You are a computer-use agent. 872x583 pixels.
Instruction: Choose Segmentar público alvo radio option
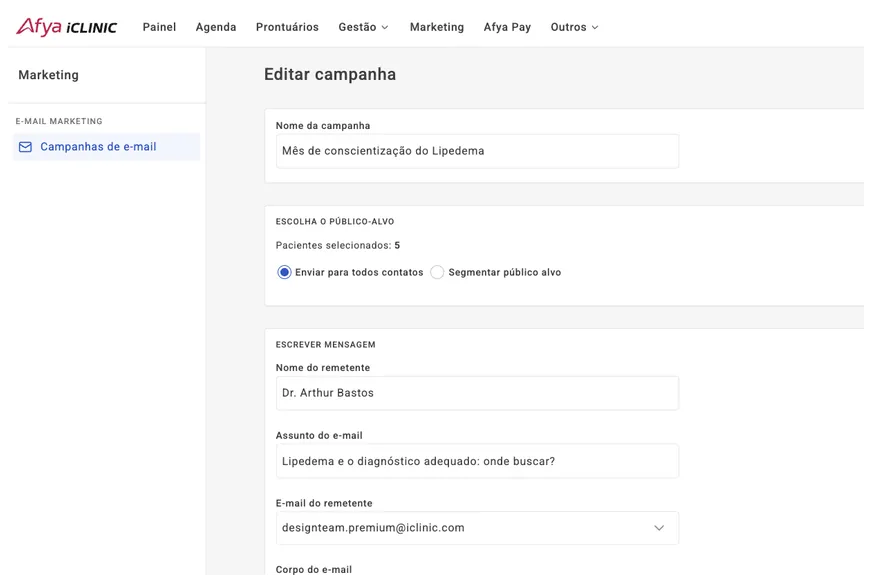pyautogui.click(x=437, y=272)
